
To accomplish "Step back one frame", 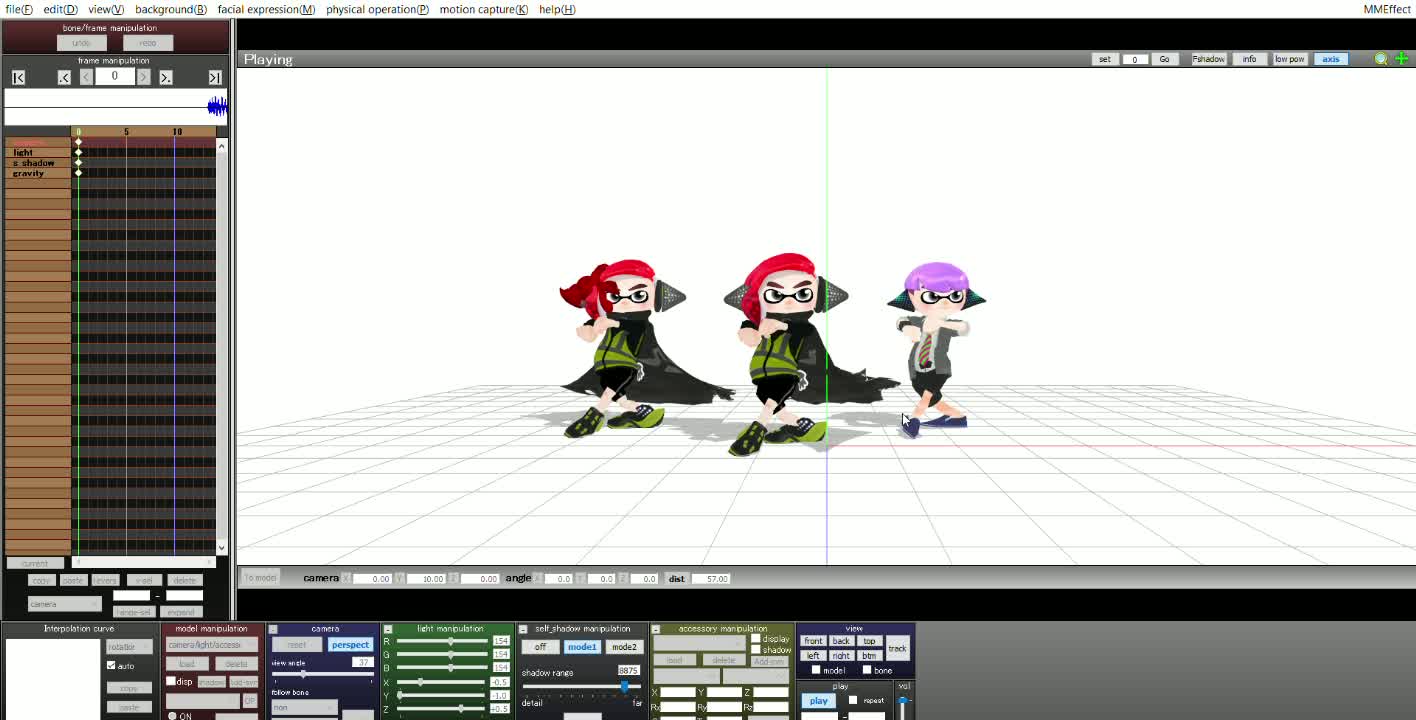I will 86,77.
